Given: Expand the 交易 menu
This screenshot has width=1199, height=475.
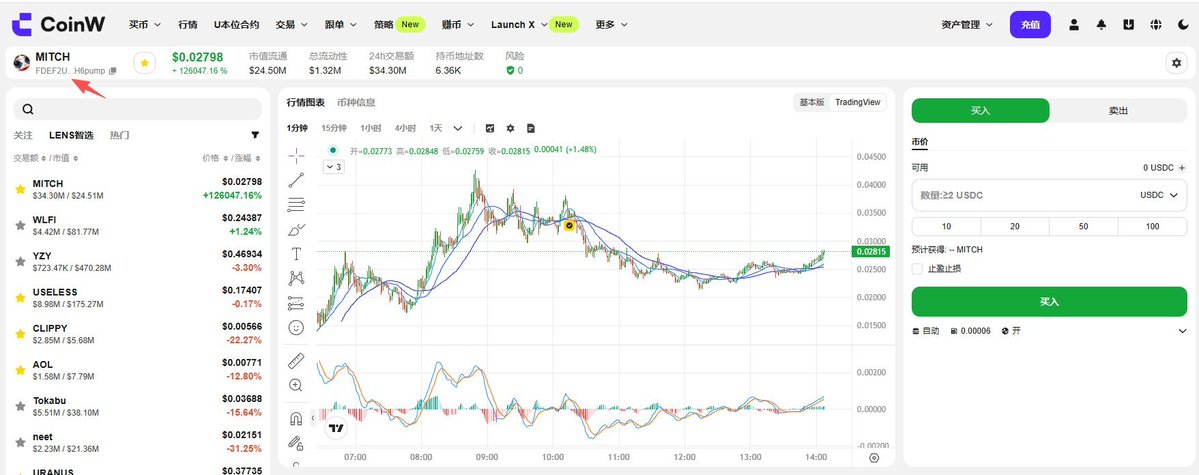Looking at the screenshot, I should [x=291, y=24].
